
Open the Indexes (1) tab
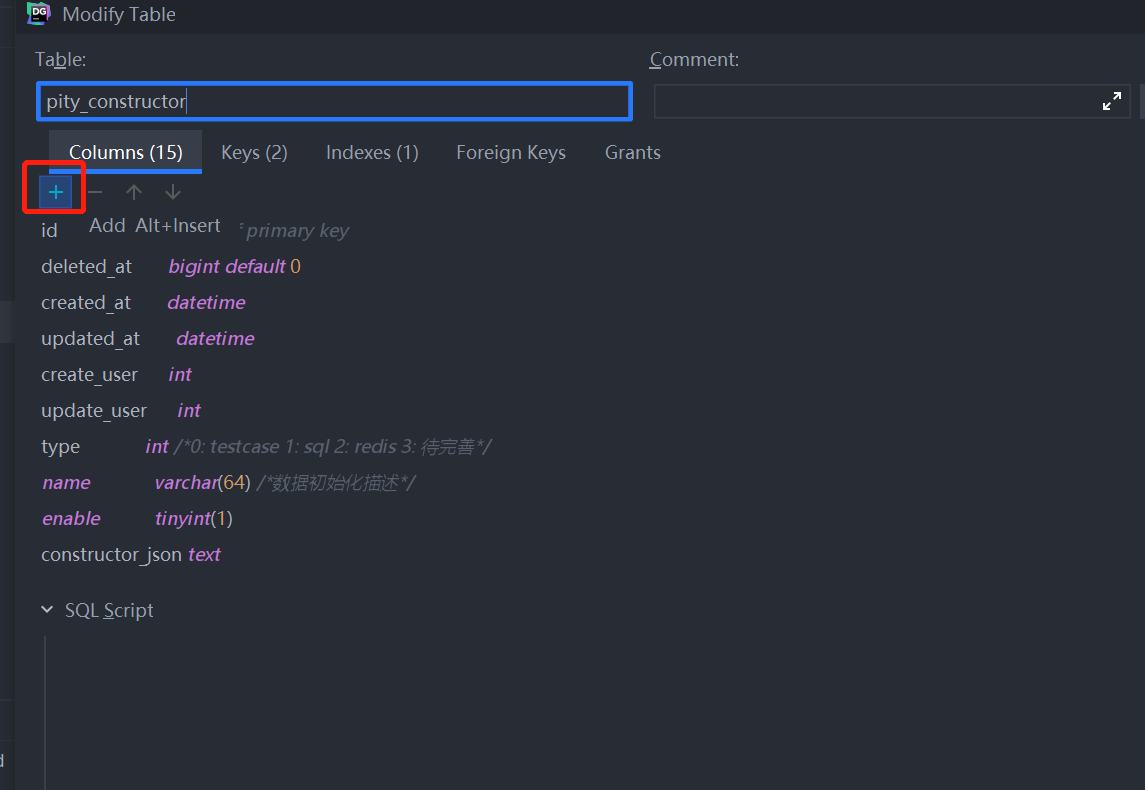[x=372, y=153]
